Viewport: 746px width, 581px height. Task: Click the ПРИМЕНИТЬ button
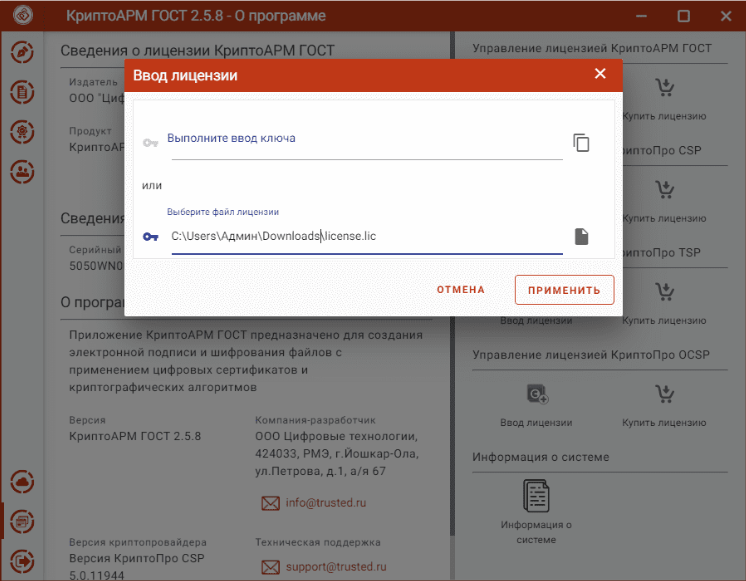pos(564,290)
